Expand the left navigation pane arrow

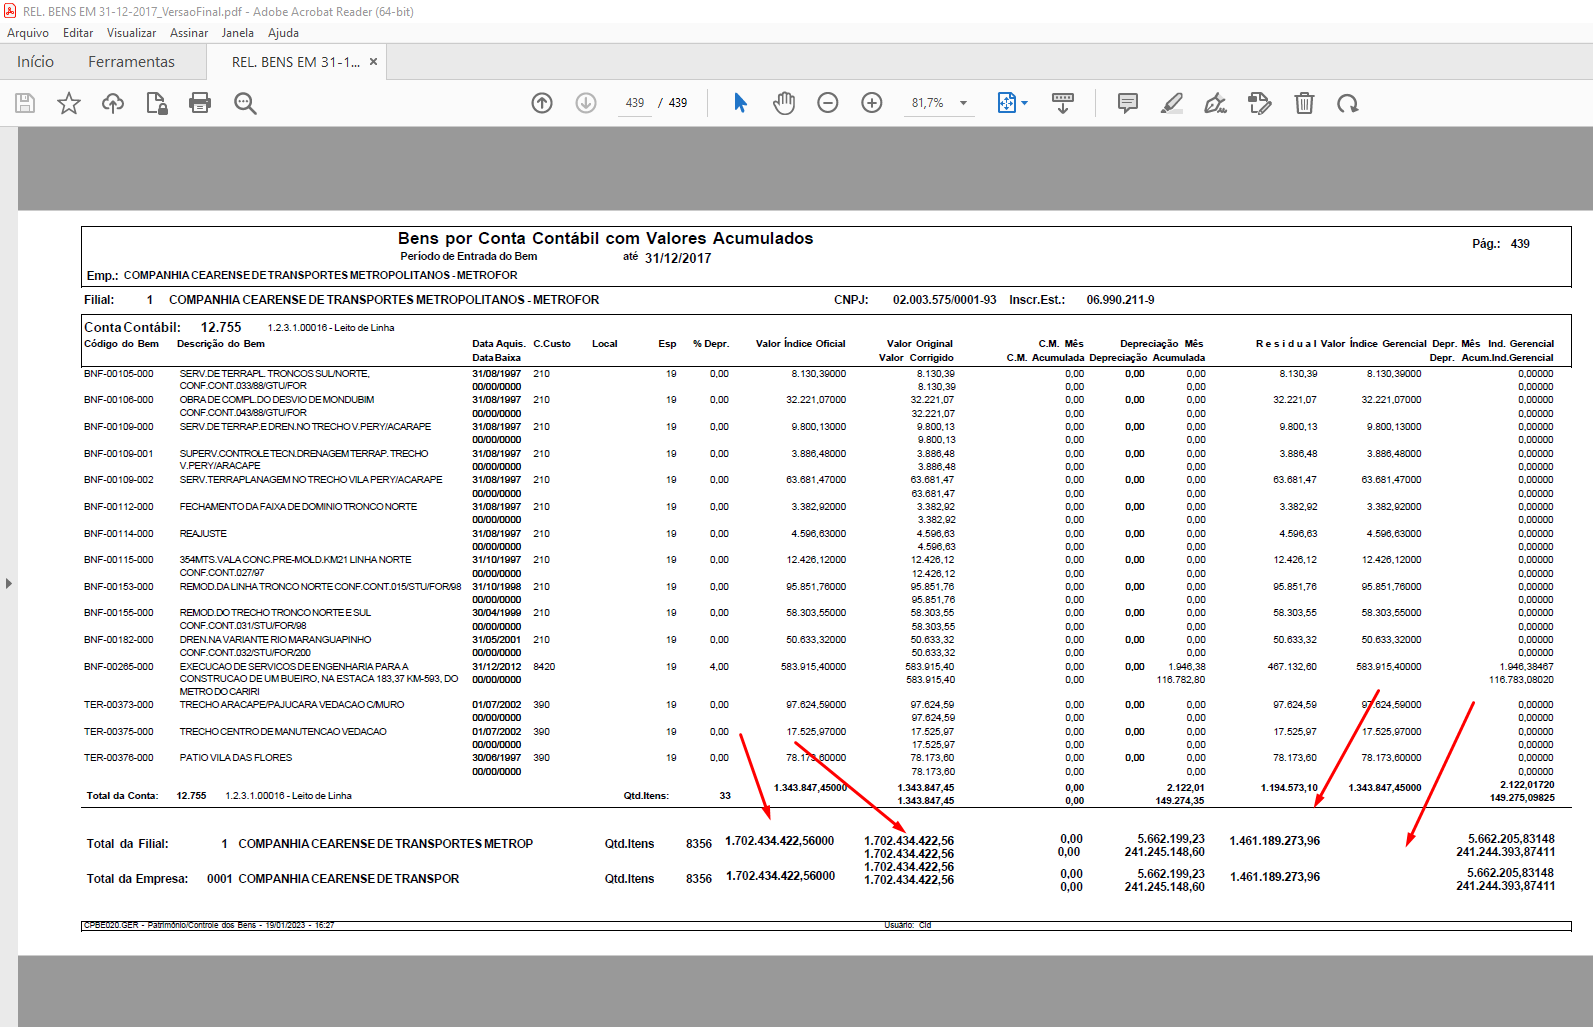click(x=8, y=583)
